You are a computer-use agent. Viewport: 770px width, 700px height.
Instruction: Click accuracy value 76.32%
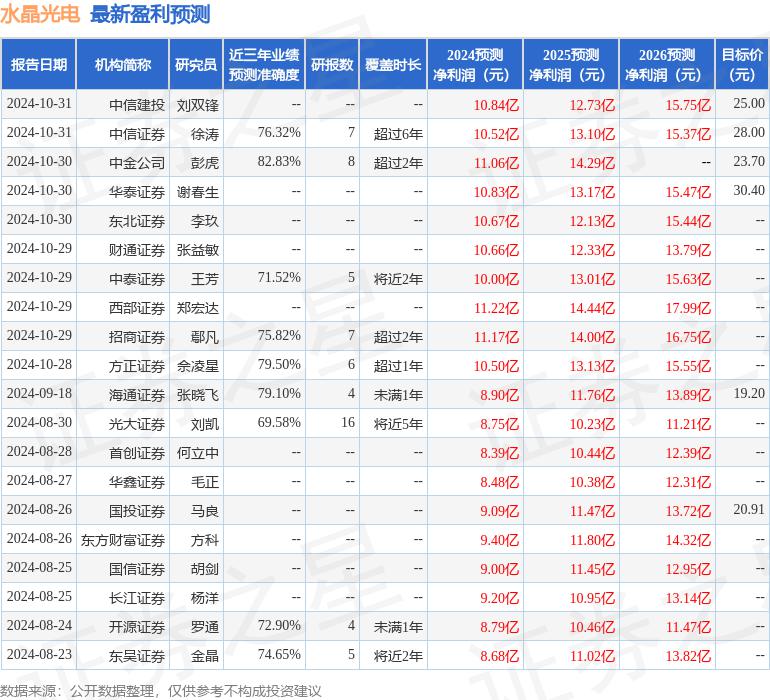(279, 133)
